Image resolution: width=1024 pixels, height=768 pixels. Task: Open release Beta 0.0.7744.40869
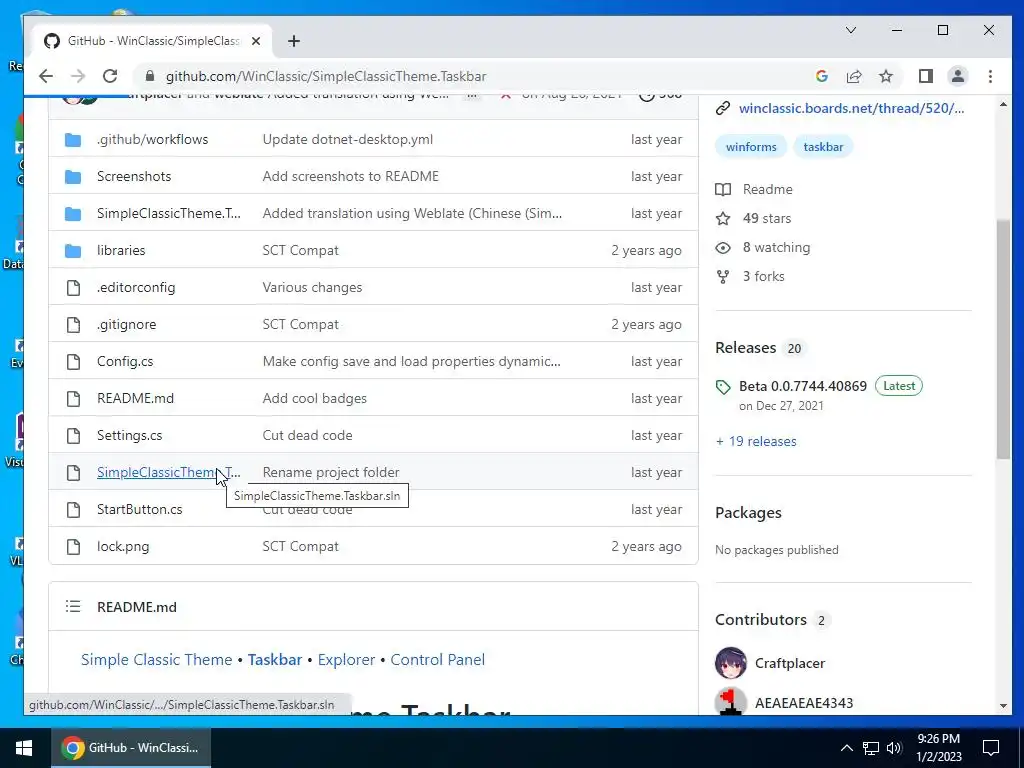pos(803,386)
